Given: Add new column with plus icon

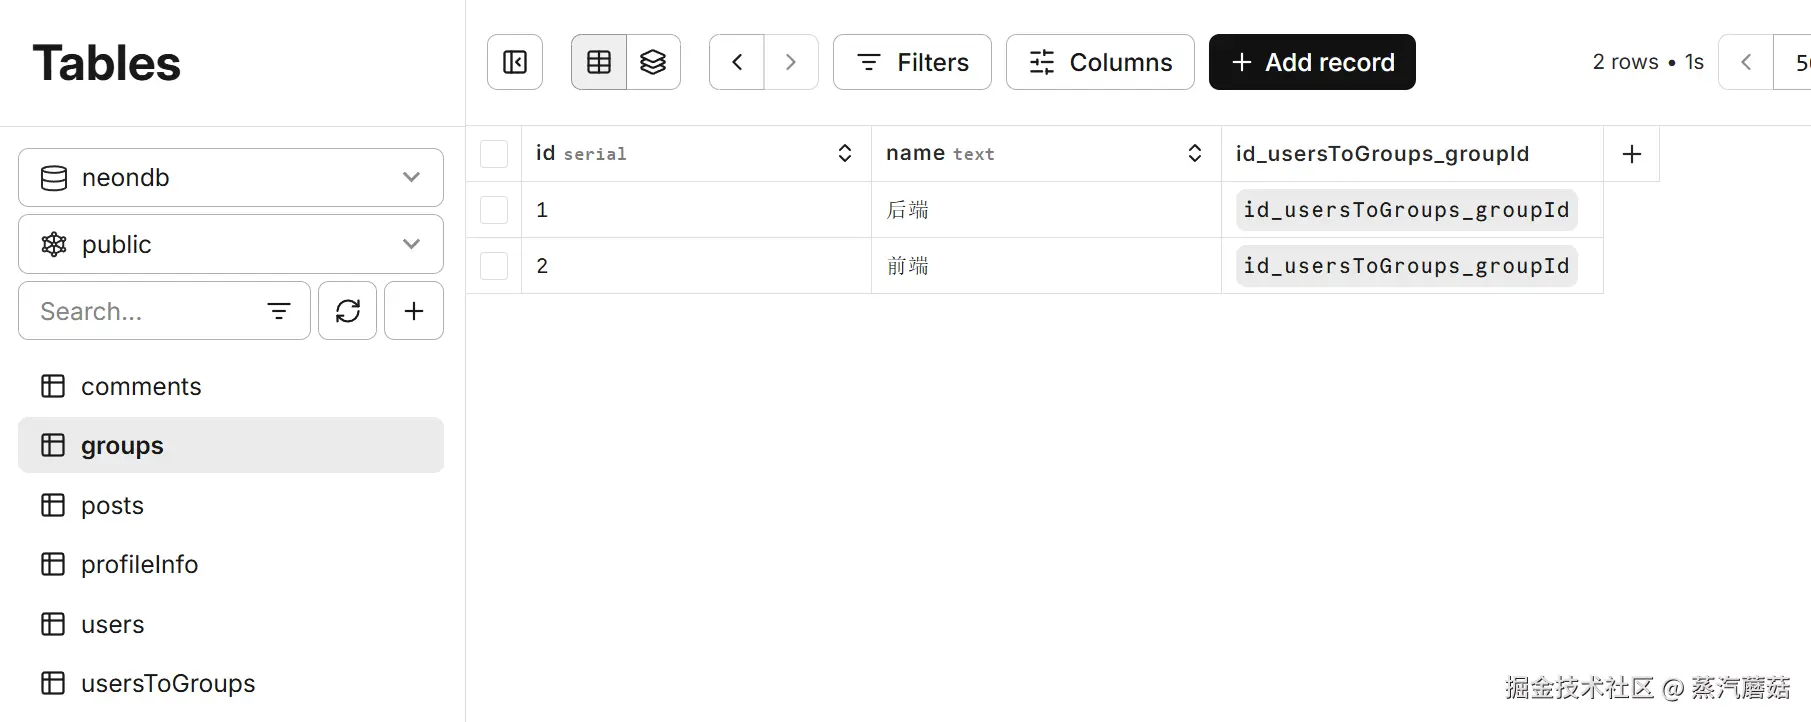Looking at the screenshot, I should [1631, 154].
